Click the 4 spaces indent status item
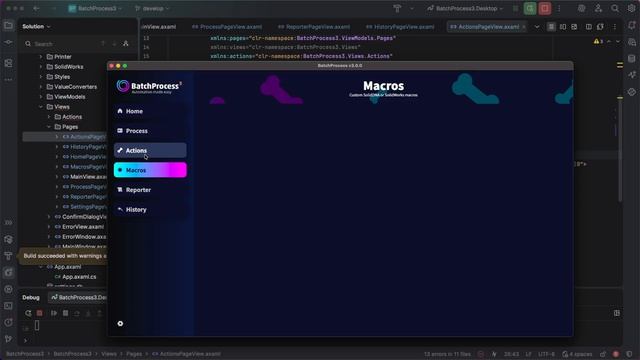Image resolution: width=640 pixels, height=360 pixels. click(577, 354)
